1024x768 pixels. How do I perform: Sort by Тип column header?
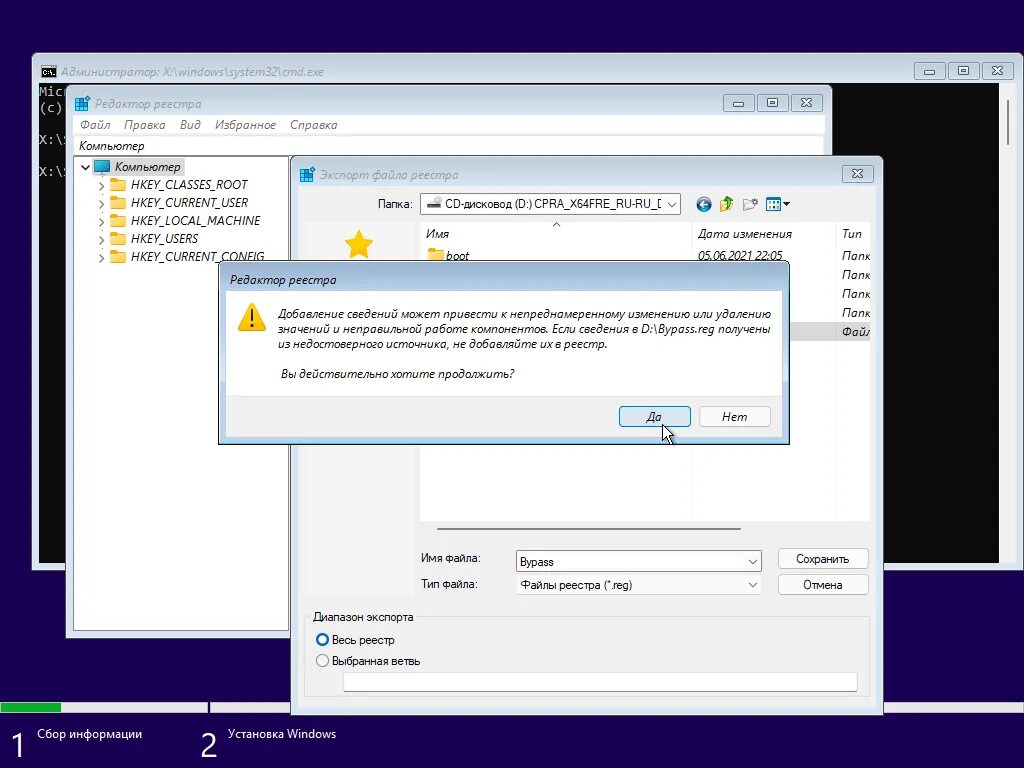click(852, 233)
